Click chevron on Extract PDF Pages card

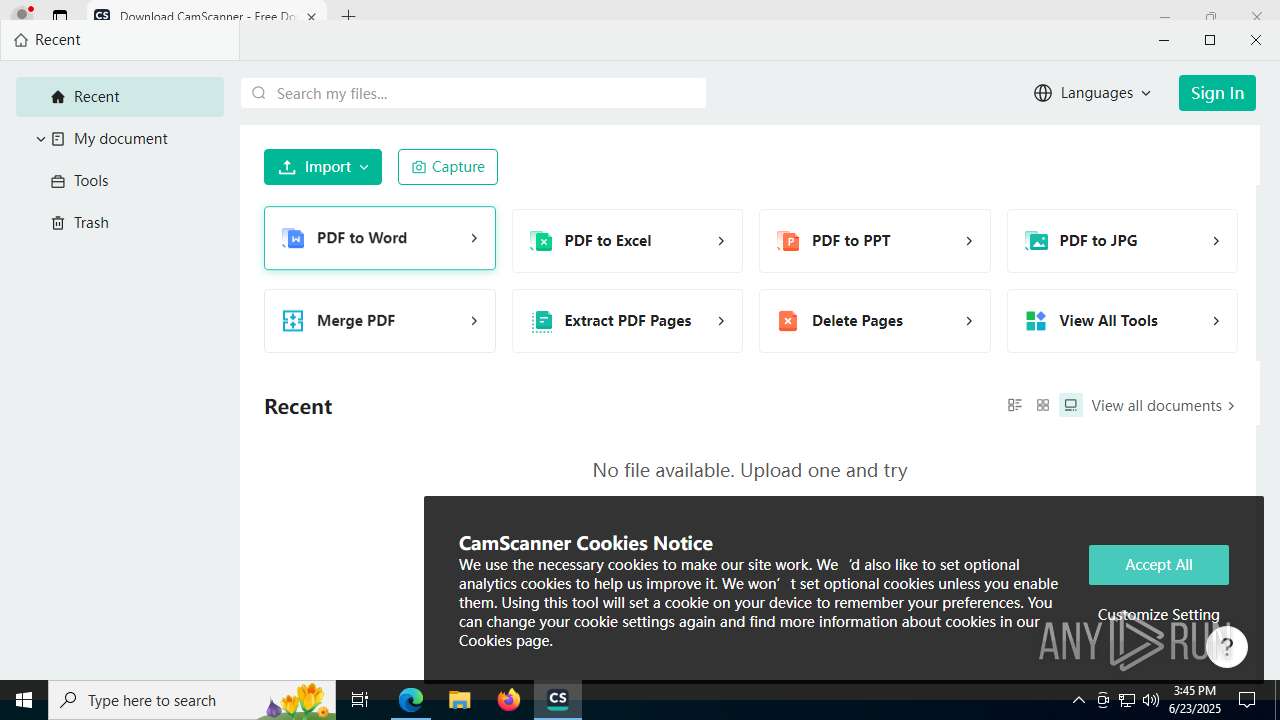[x=721, y=321]
